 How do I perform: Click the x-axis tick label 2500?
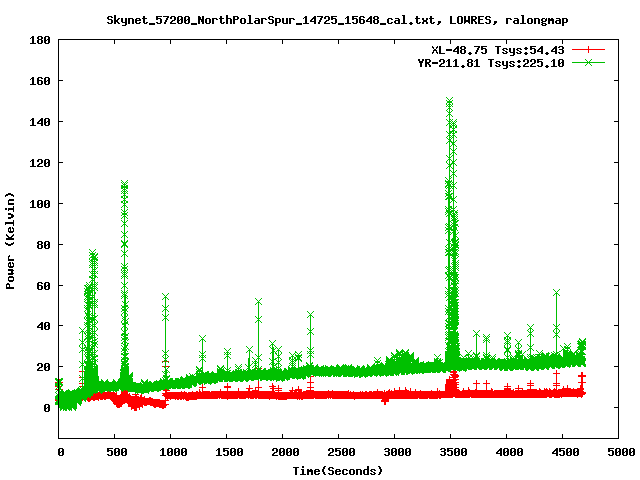[x=341, y=452]
